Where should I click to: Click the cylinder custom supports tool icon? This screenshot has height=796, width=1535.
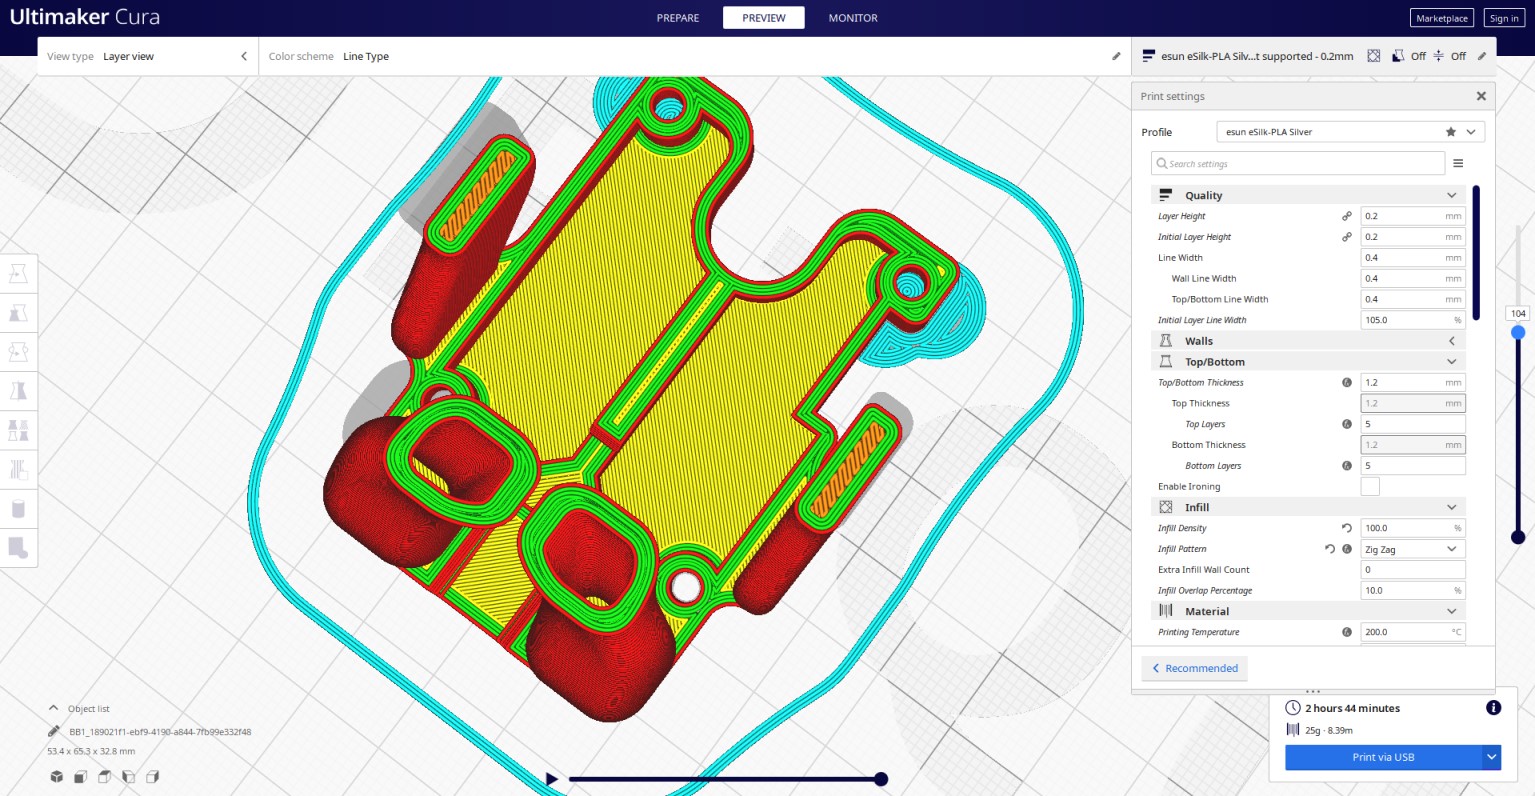tap(18, 509)
